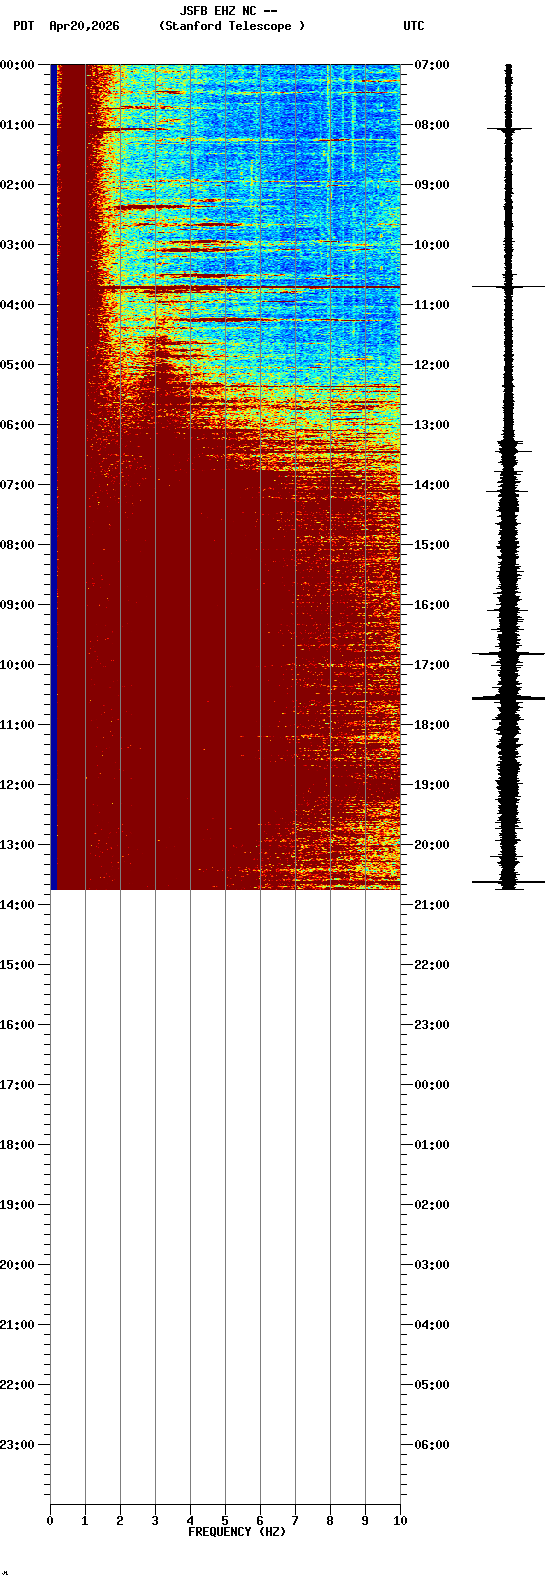This screenshot has height=1584, width=552.
Task: Click the 11:00 PDT time label
Action: coord(17,725)
